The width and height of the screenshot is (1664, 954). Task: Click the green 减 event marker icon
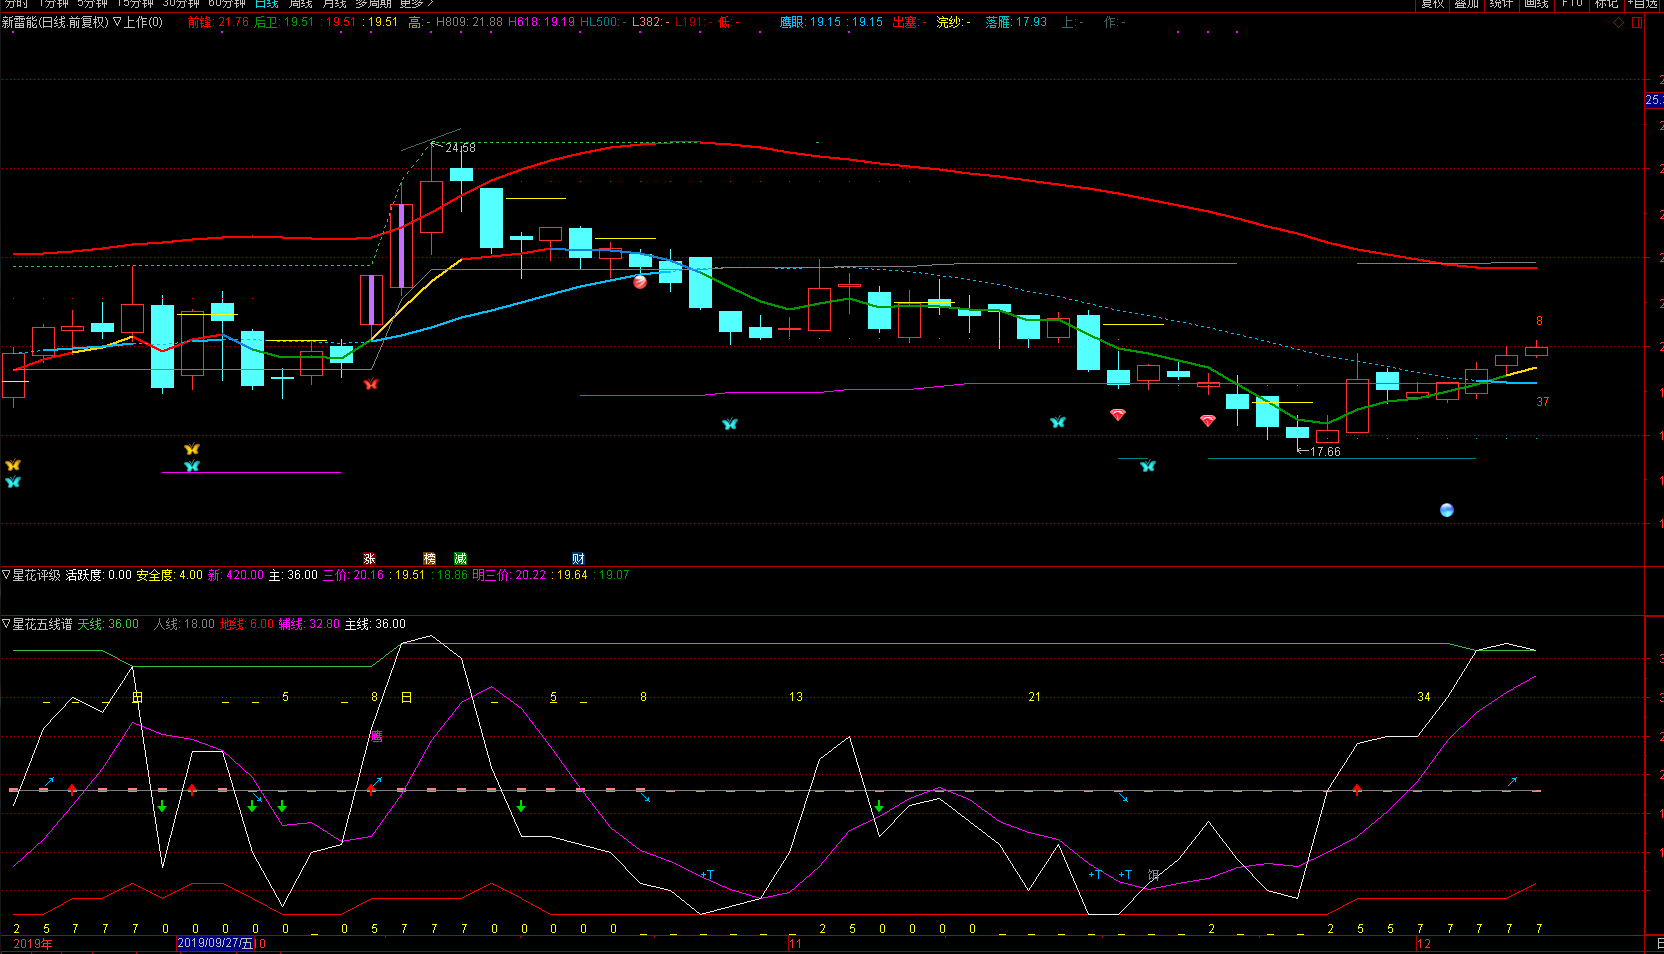pyautogui.click(x=460, y=559)
